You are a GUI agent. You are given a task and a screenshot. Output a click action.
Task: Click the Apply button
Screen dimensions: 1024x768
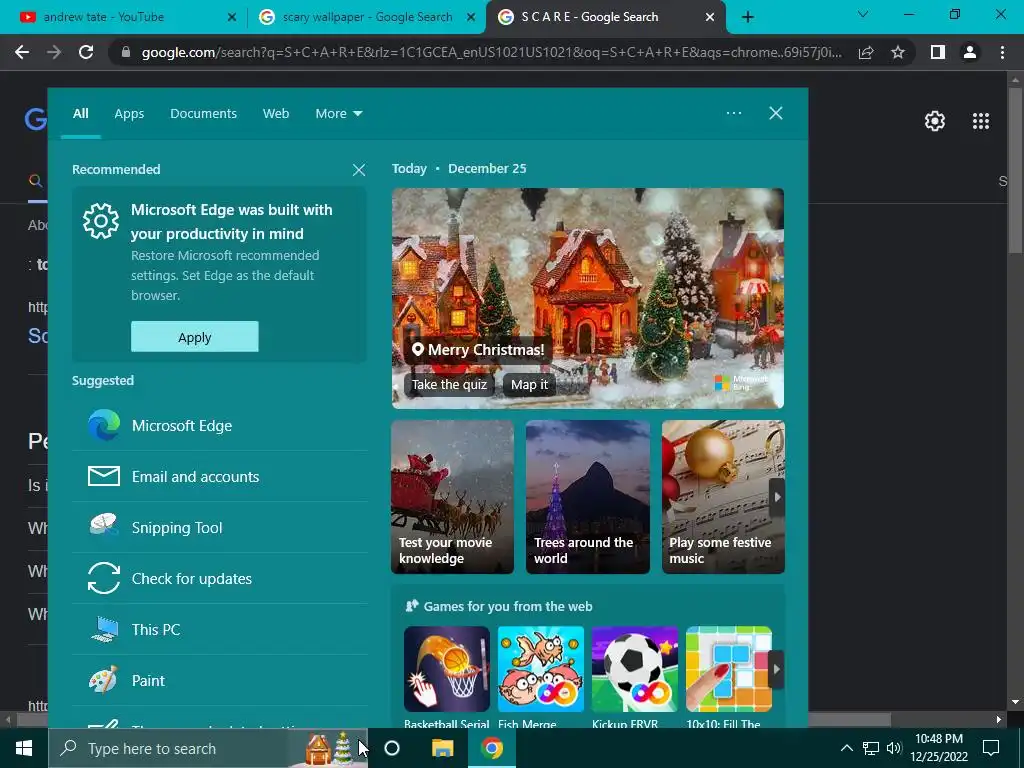coord(195,337)
